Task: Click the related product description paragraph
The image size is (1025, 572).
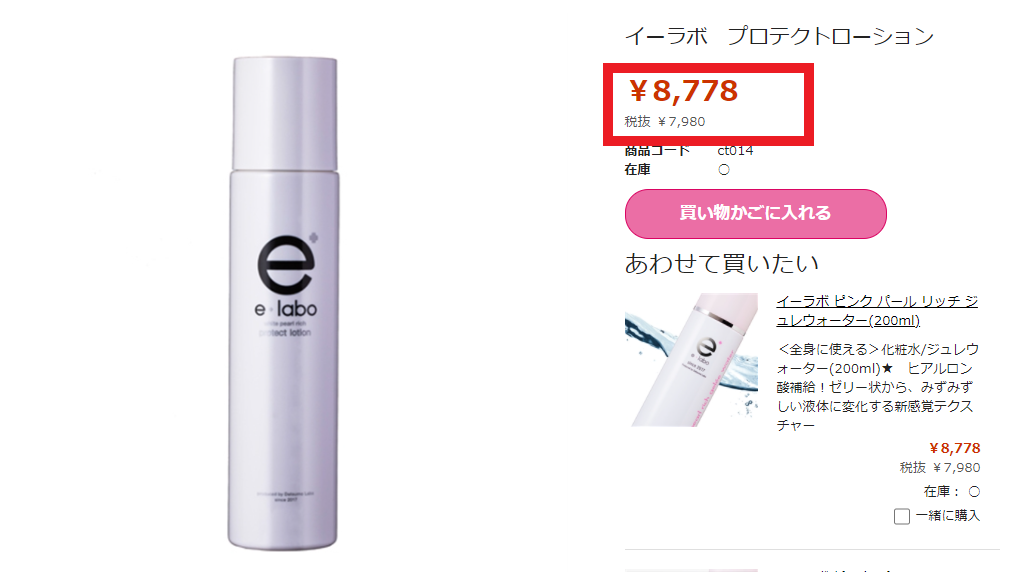Action: [877, 387]
